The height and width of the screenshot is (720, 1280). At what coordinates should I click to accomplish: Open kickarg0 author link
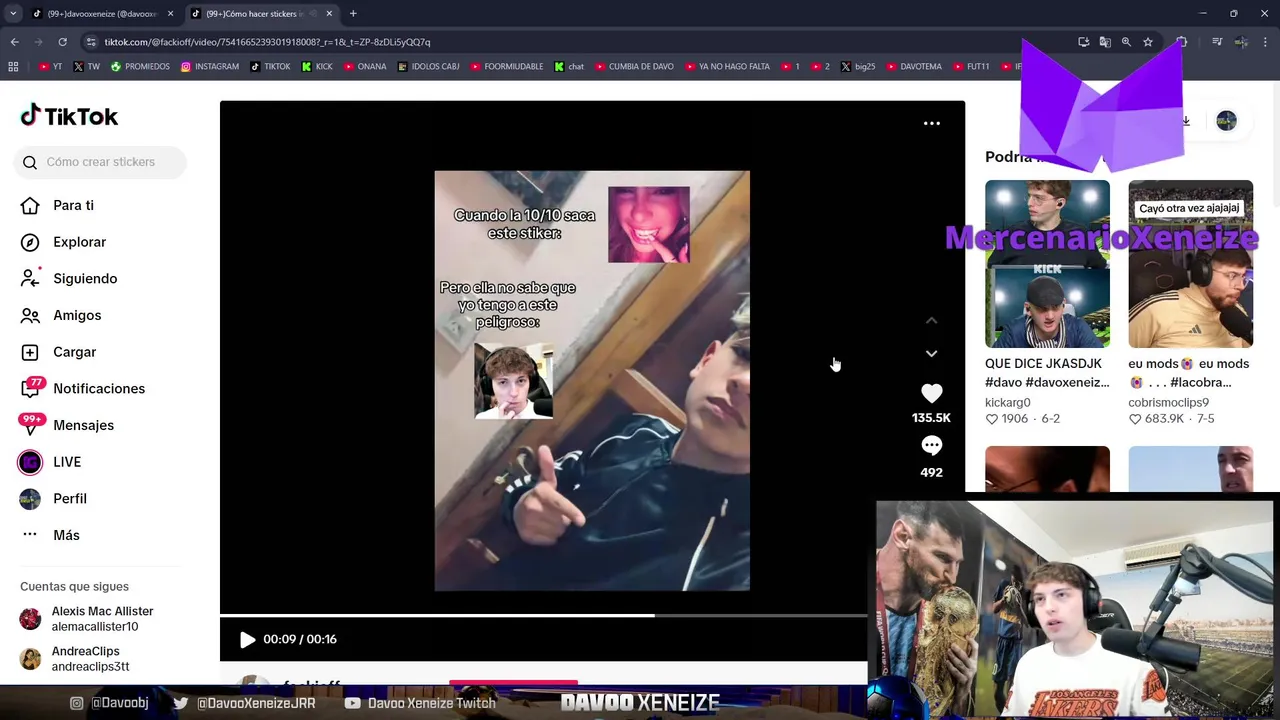(1008, 402)
